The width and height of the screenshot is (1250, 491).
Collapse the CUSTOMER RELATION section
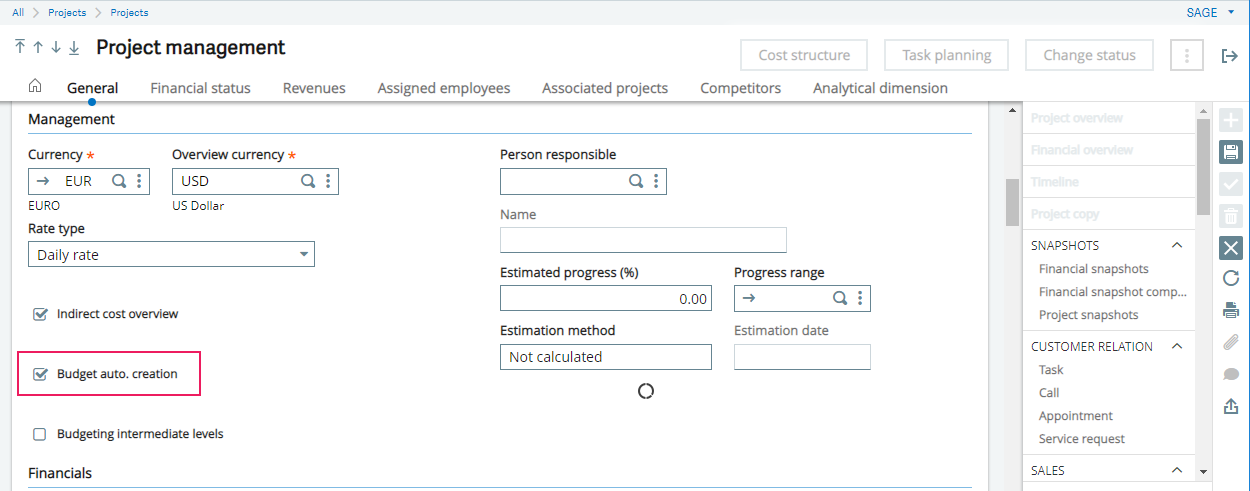pos(1177,346)
